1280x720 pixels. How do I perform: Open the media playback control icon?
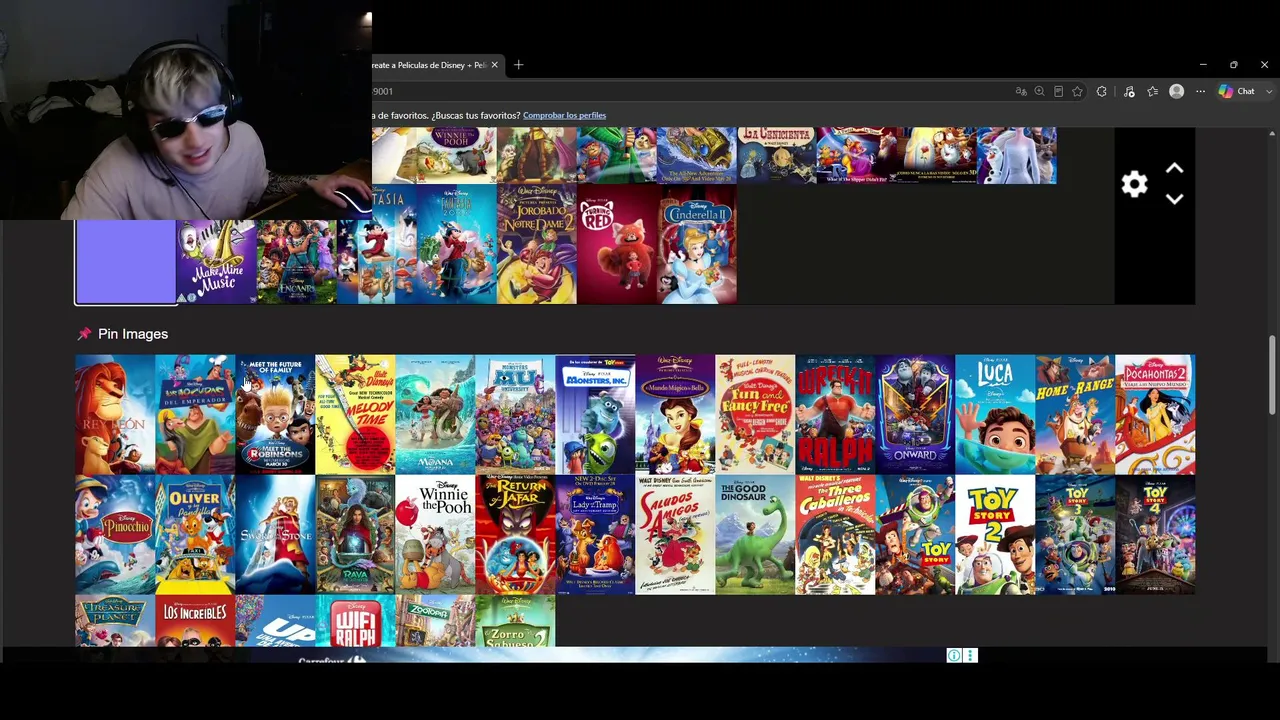tap(1129, 91)
